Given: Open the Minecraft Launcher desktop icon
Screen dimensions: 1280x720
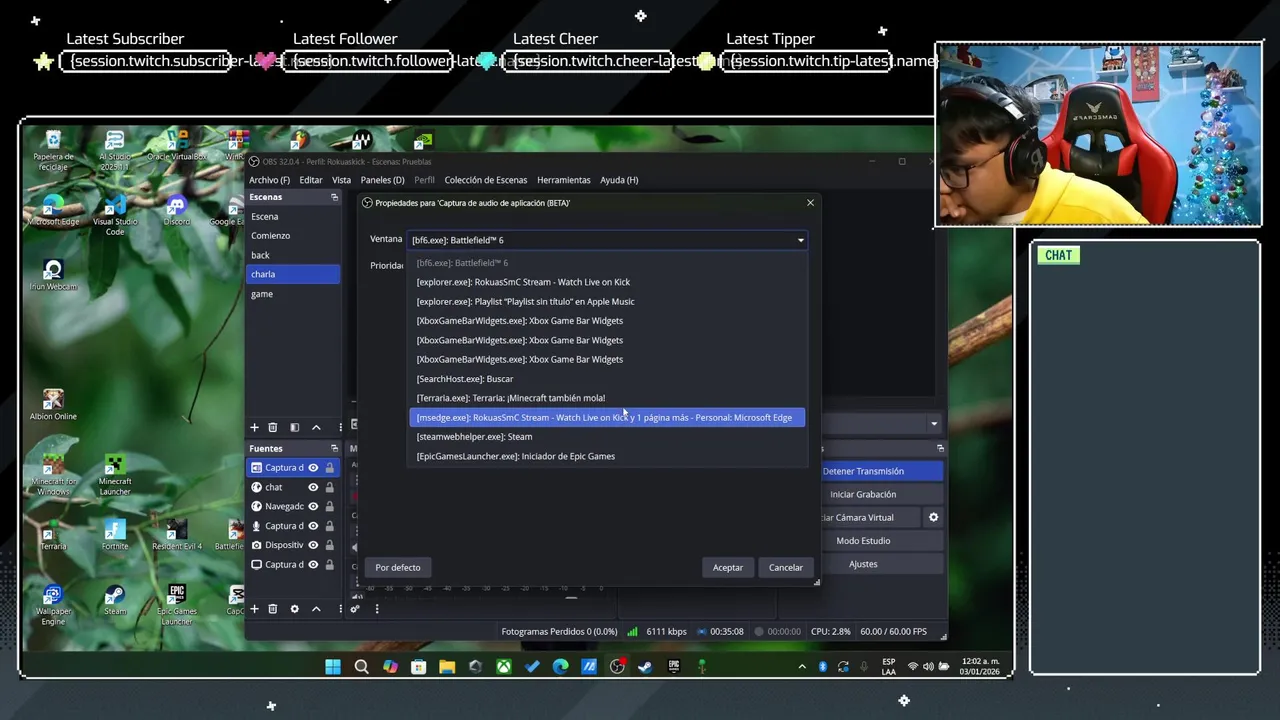Looking at the screenshot, I should pyautogui.click(x=115, y=474).
